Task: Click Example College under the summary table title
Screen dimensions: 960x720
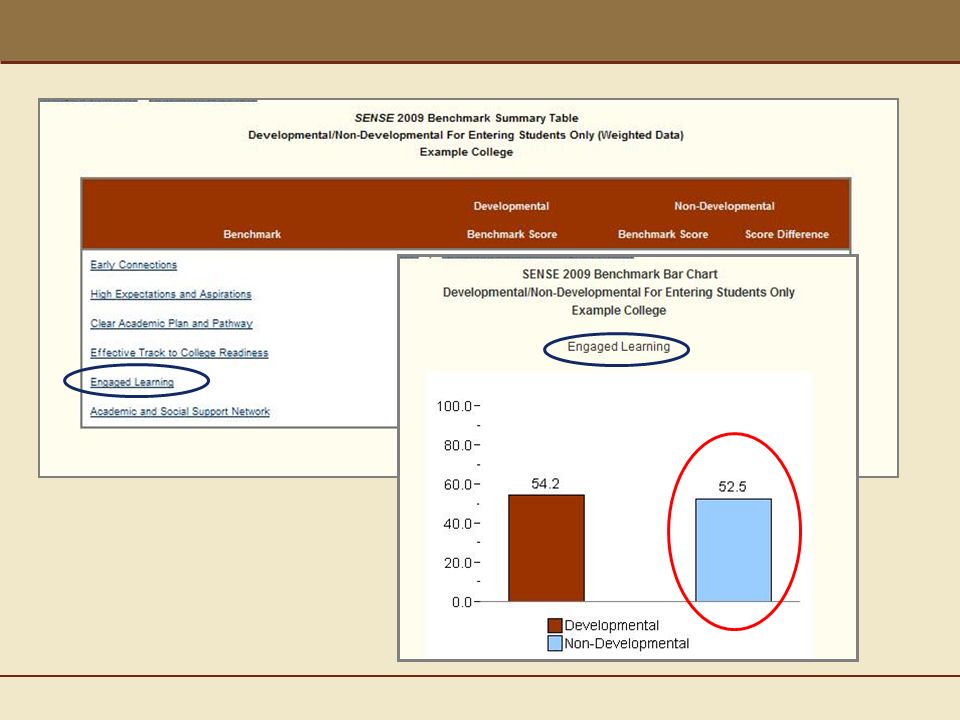Action: point(467,152)
